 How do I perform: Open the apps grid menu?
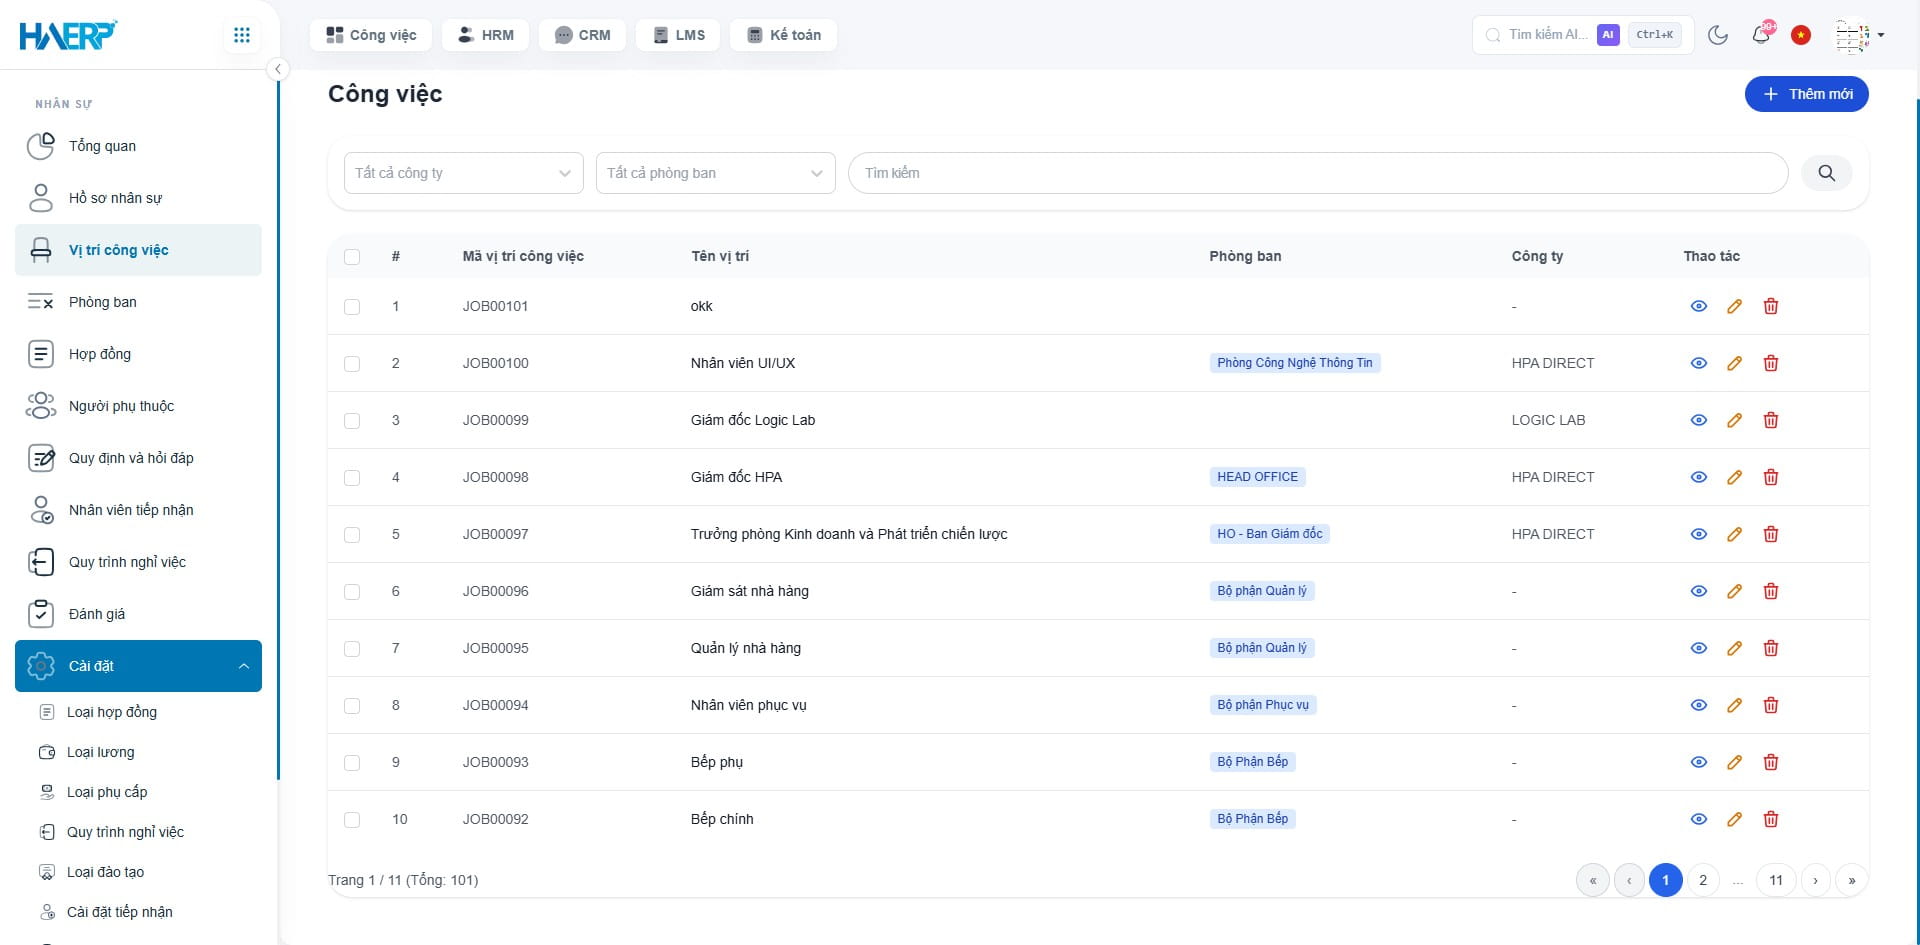(241, 35)
